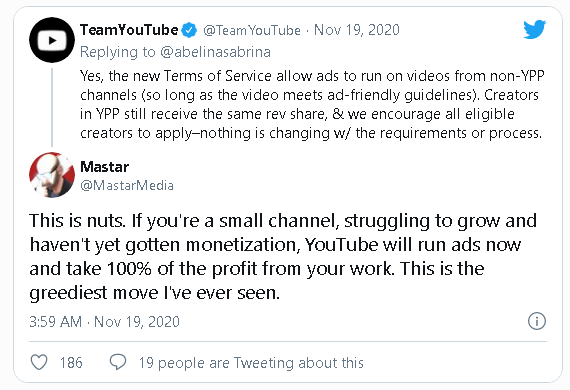The image size is (570, 390).
Task: Open the Mastar profile picture
Action: (x=52, y=175)
